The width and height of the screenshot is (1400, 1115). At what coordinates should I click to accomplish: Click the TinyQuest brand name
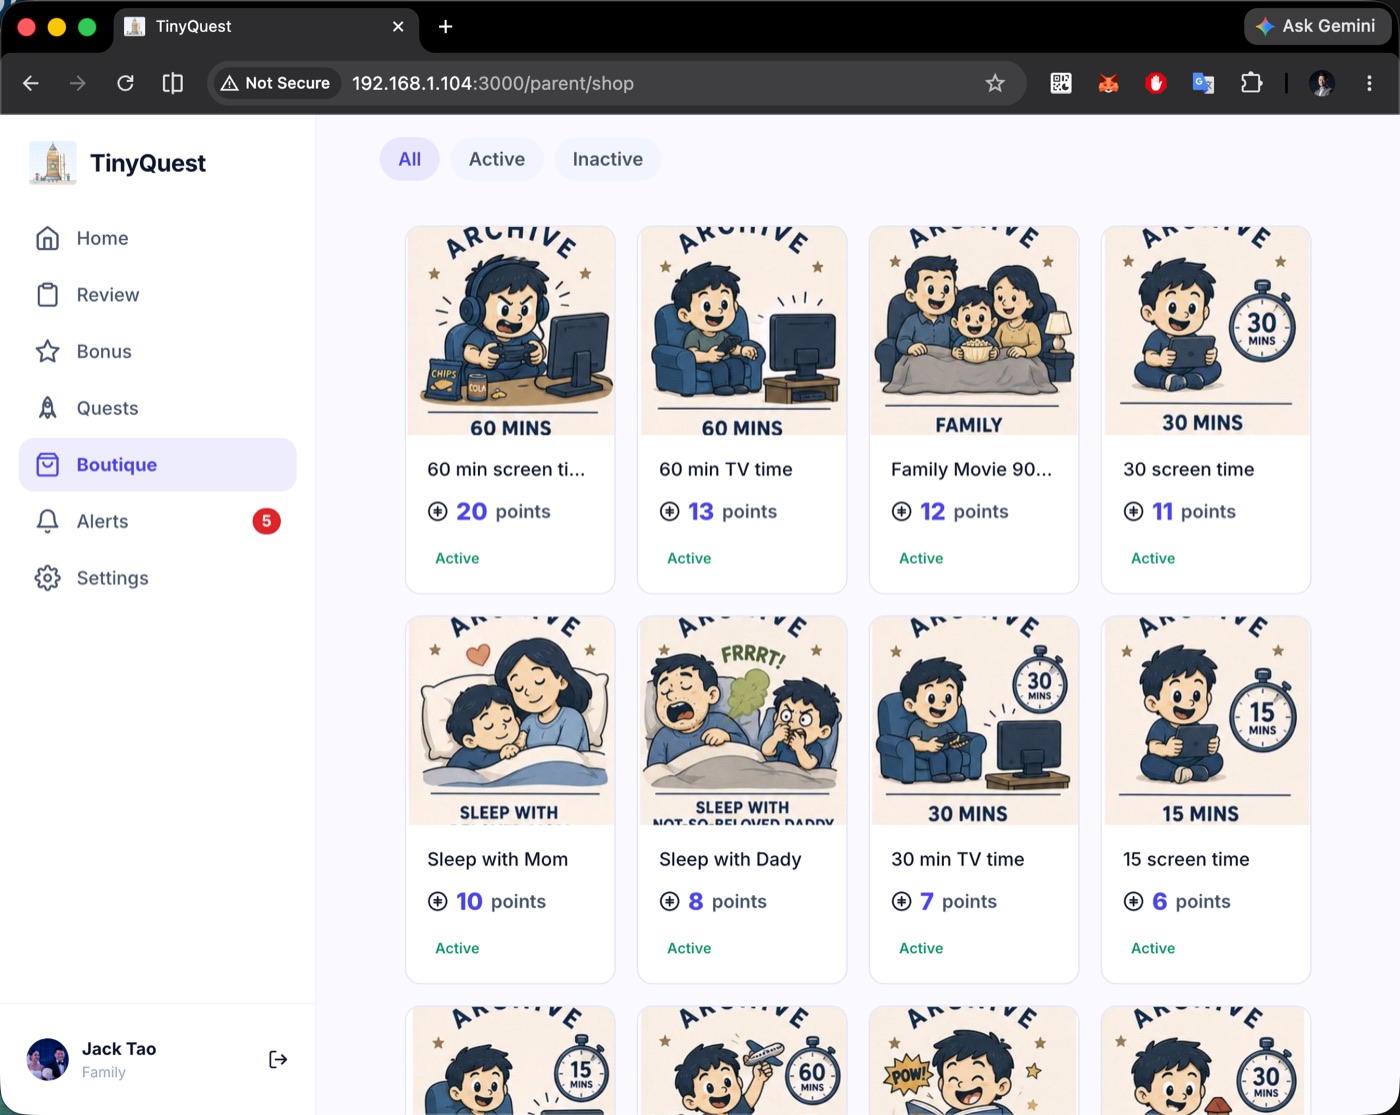click(x=148, y=163)
